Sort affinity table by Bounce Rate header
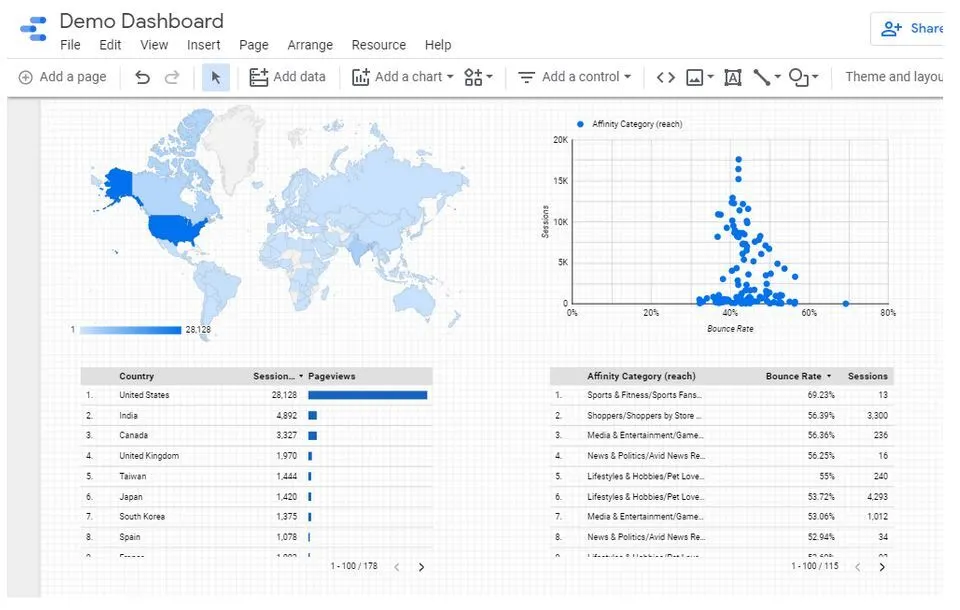The image size is (960, 610). 798,376
